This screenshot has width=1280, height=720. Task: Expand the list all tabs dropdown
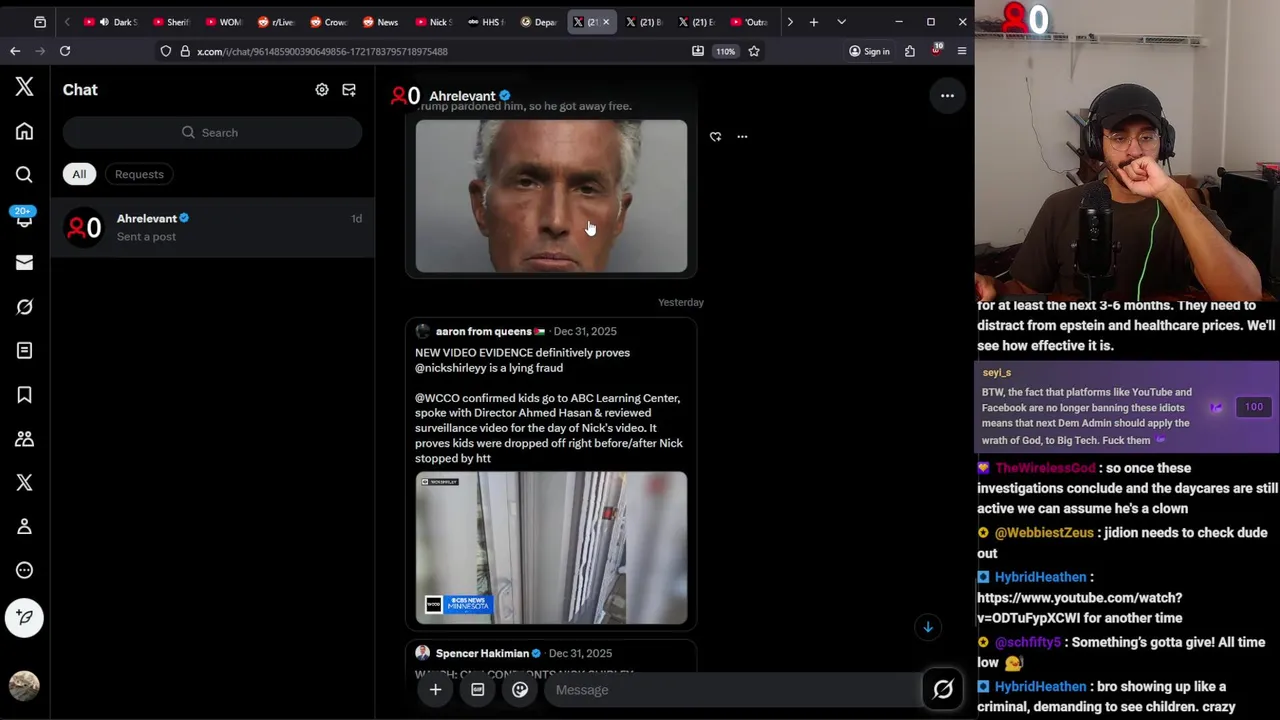(841, 22)
